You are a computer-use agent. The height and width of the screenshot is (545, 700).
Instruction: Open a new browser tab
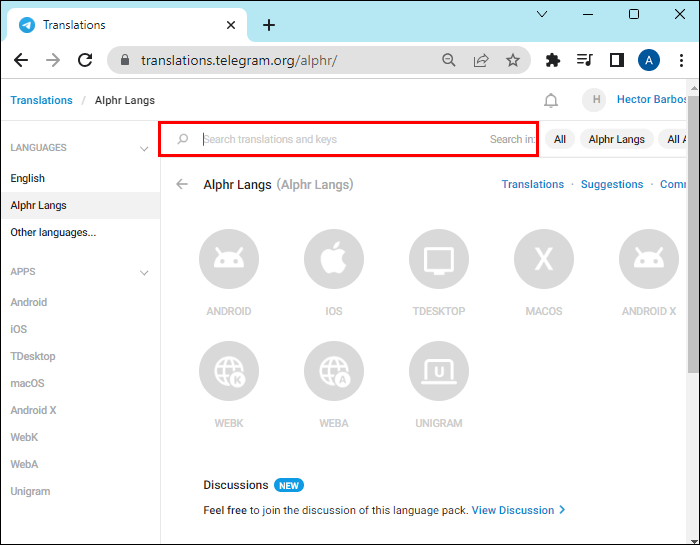[269, 25]
